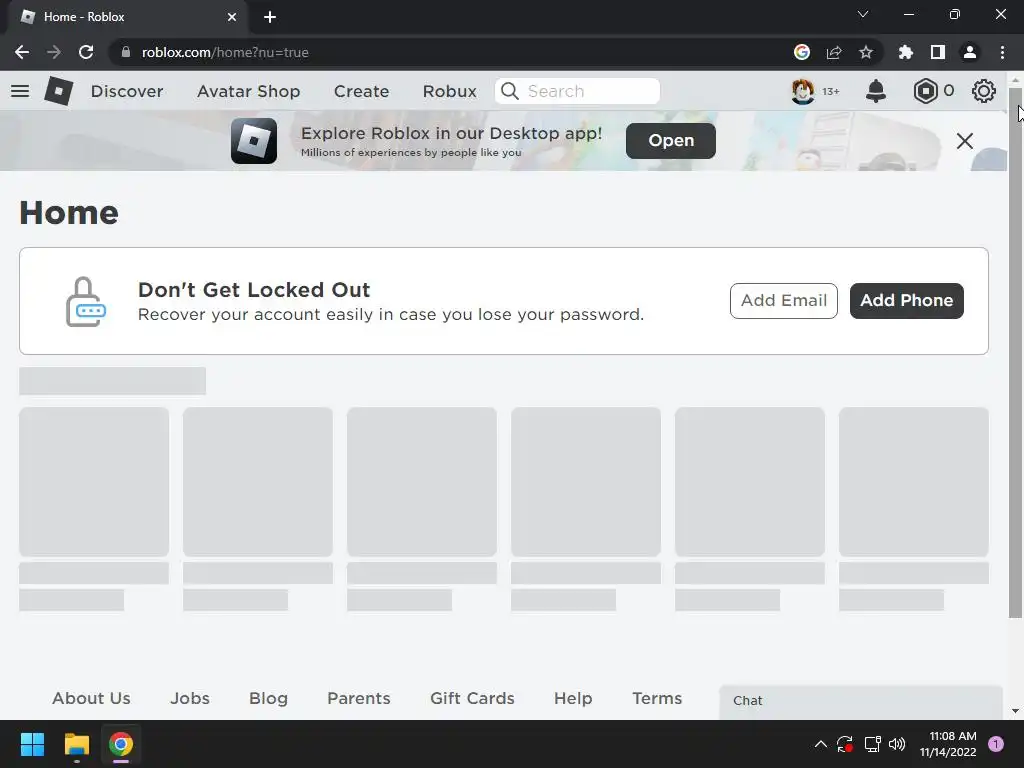View site information padlock
This screenshot has width=1024, height=768.
[x=126, y=52]
